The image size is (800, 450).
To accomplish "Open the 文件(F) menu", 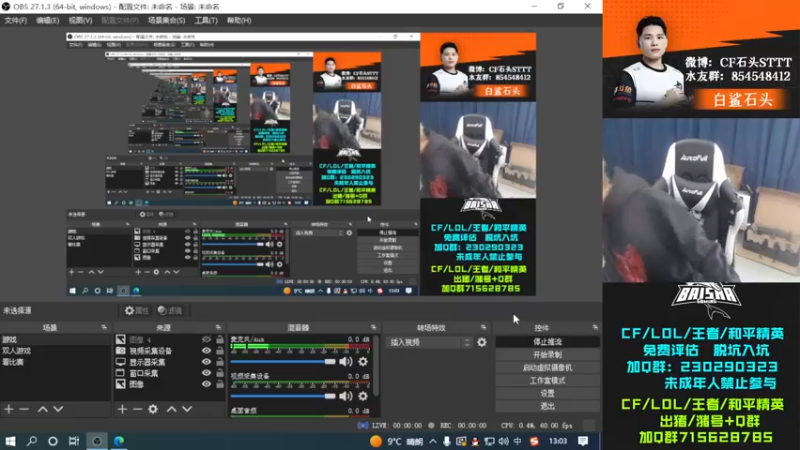I will coord(15,20).
